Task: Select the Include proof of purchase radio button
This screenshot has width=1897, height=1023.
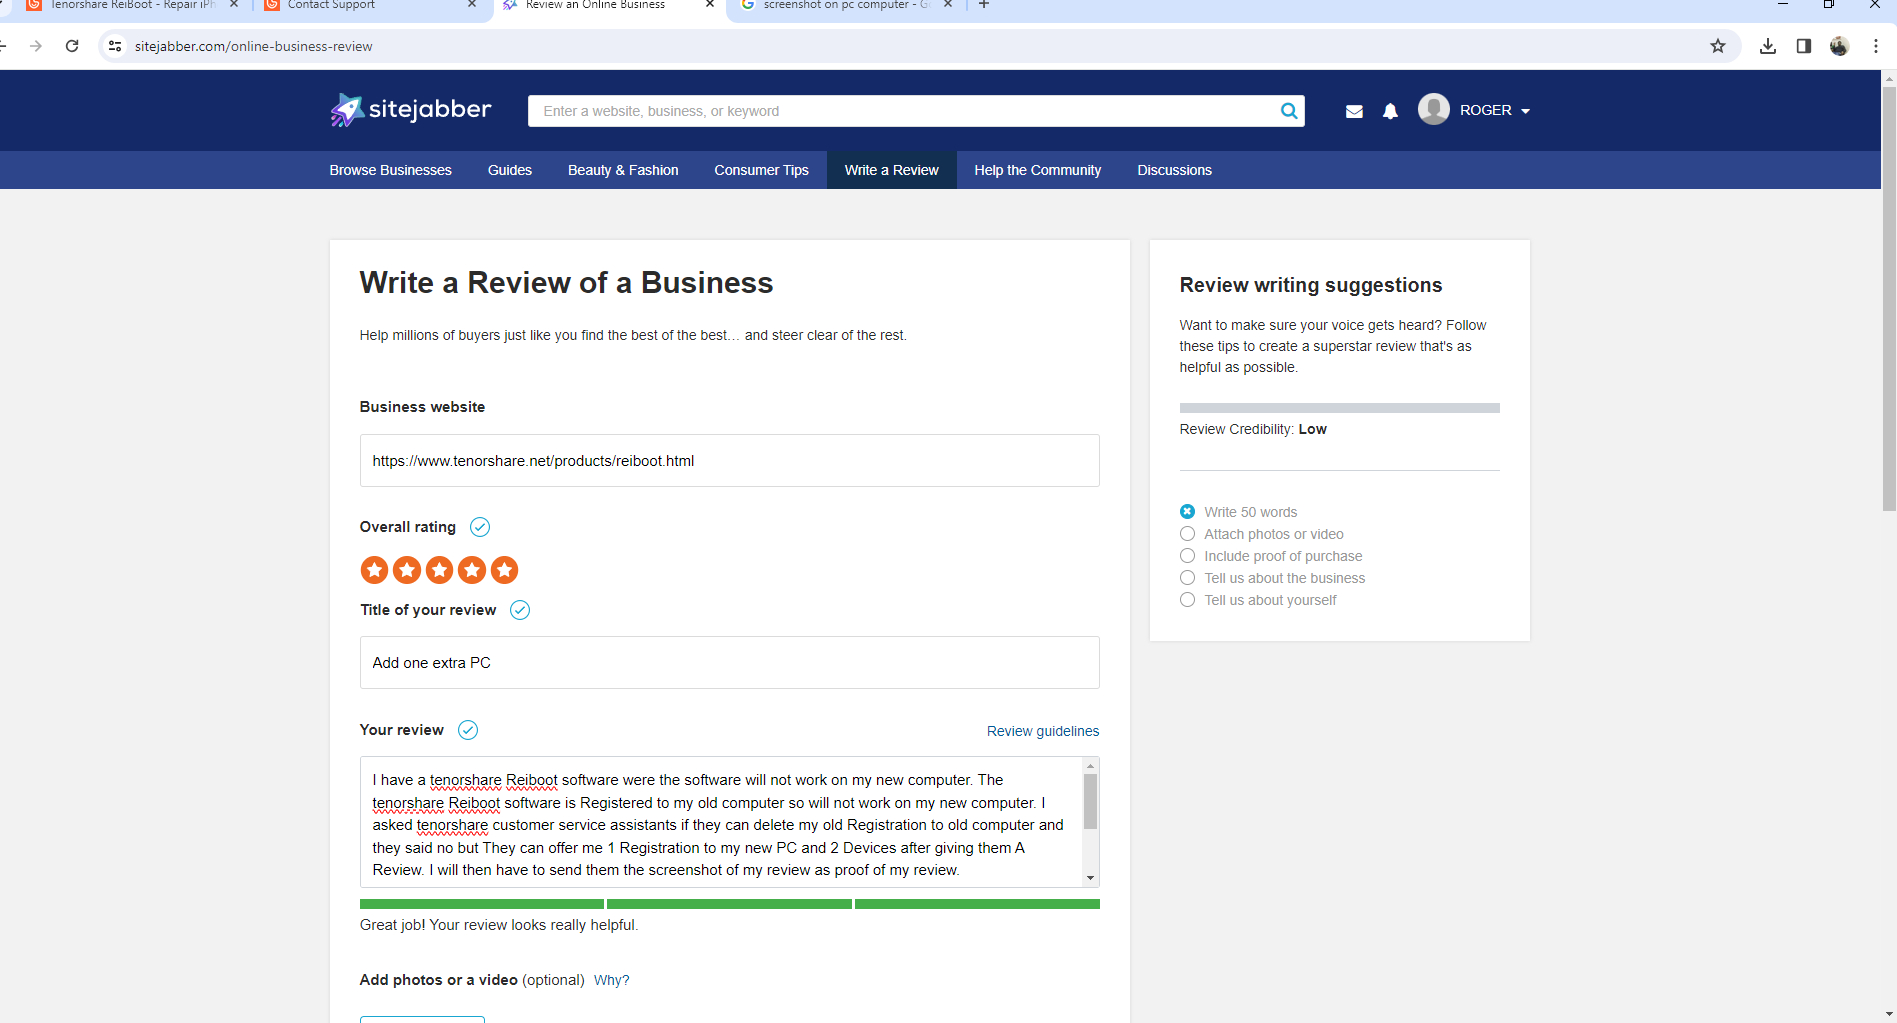Action: click(1187, 555)
